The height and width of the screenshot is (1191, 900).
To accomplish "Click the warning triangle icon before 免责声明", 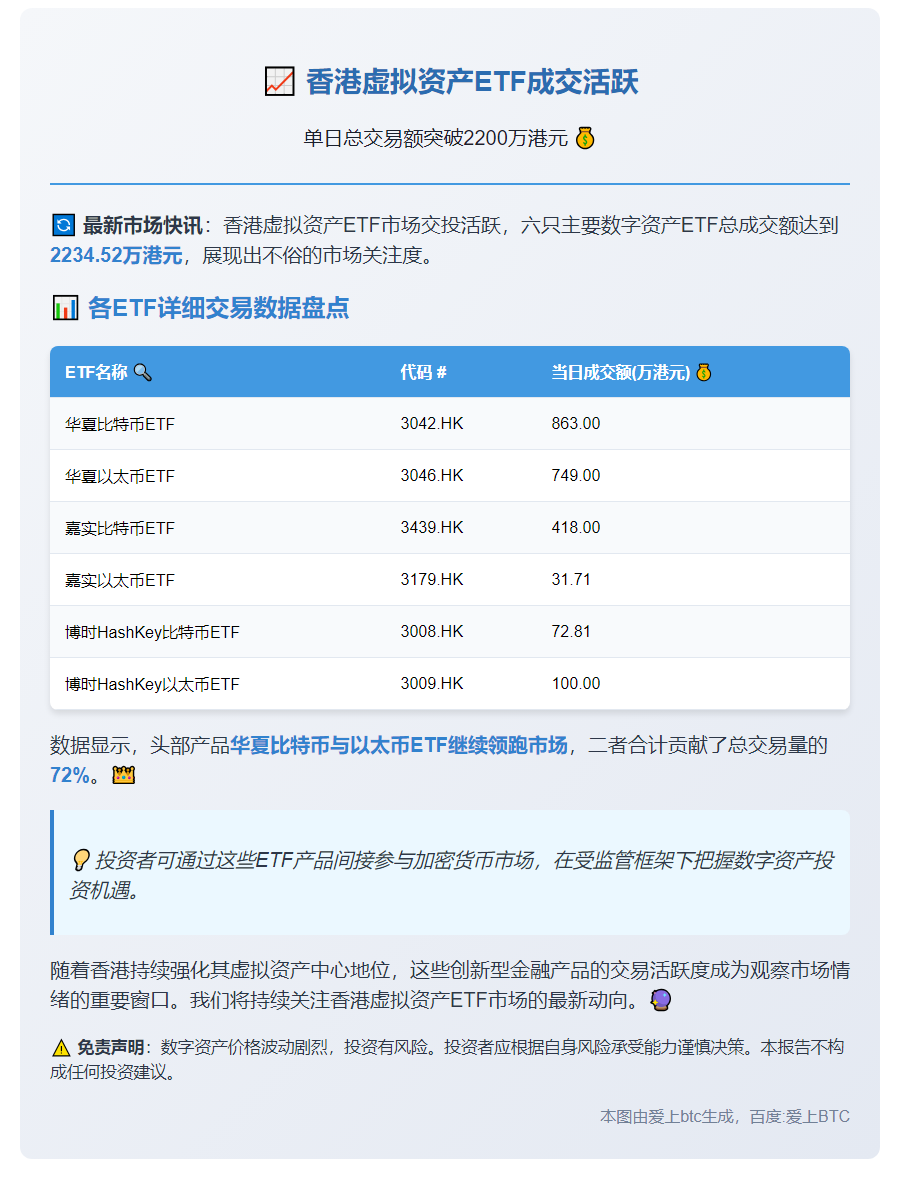I will click(x=61, y=1047).
